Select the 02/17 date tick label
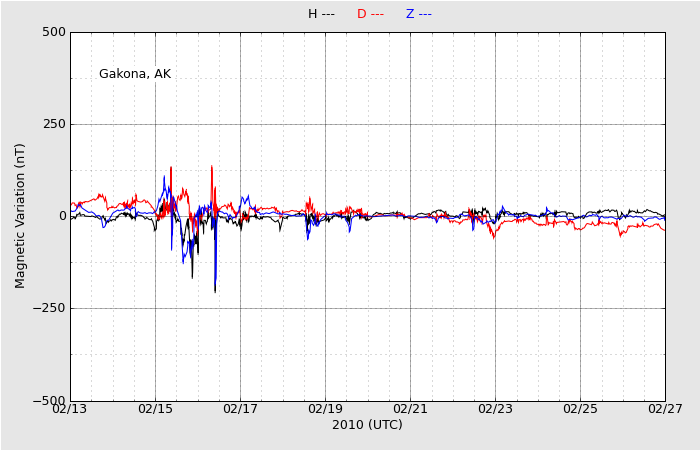The height and width of the screenshot is (450, 700). coord(240,408)
